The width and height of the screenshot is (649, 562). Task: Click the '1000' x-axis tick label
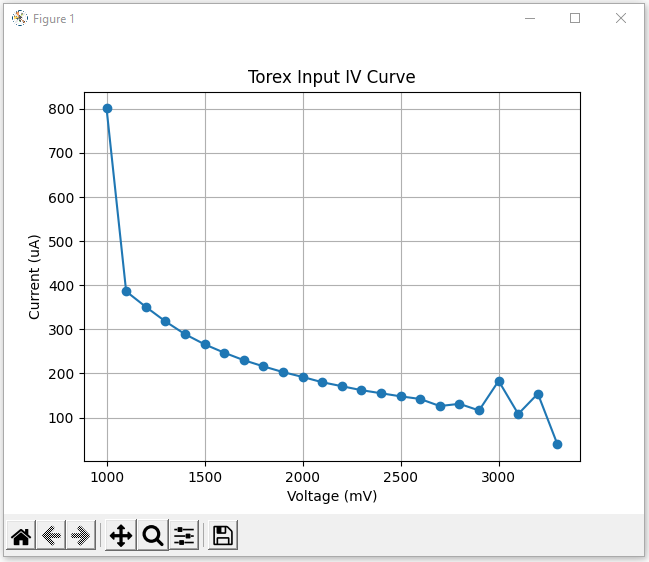[x=107, y=477]
